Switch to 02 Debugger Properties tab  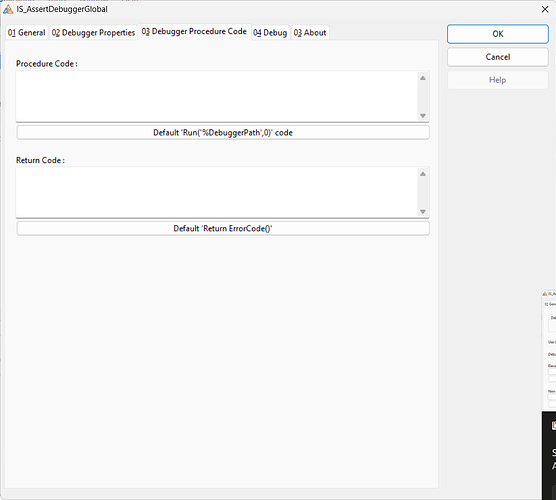click(93, 33)
